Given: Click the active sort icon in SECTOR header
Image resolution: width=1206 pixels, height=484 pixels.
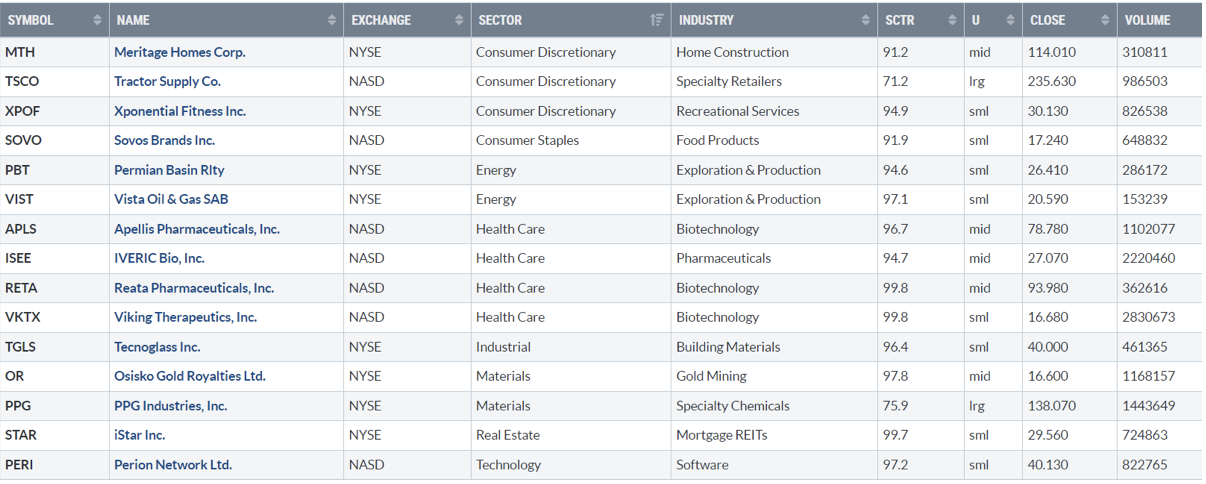Looking at the screenshot, I should coord(657,20).
